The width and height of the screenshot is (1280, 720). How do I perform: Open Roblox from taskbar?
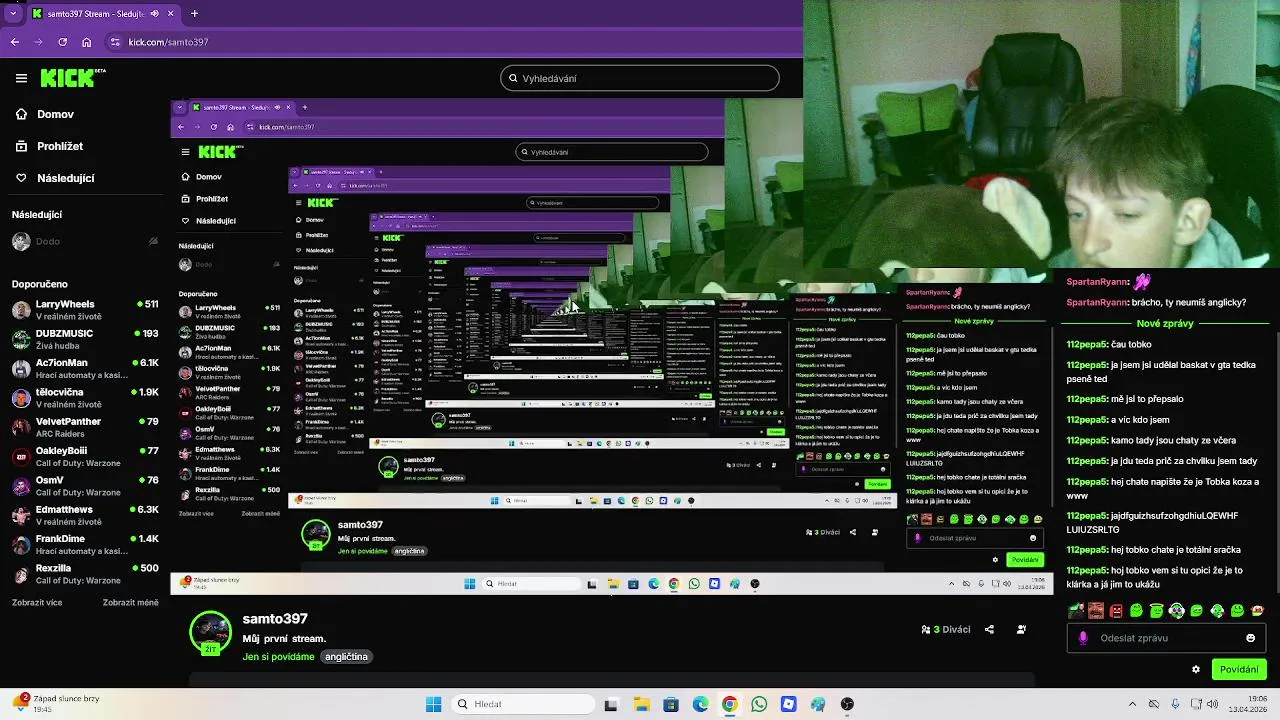coord(789,704)
